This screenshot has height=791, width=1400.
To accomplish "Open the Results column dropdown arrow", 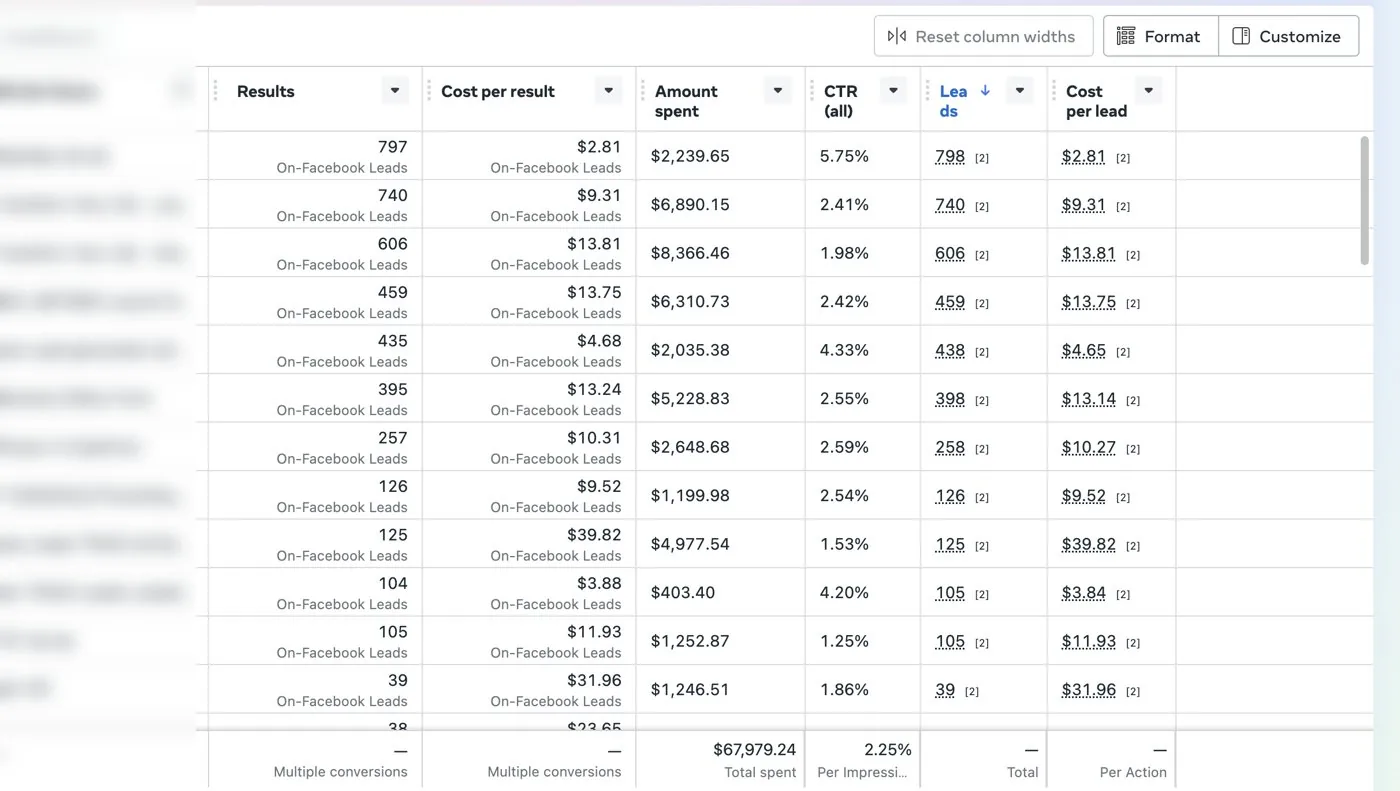I will [395, 91].
